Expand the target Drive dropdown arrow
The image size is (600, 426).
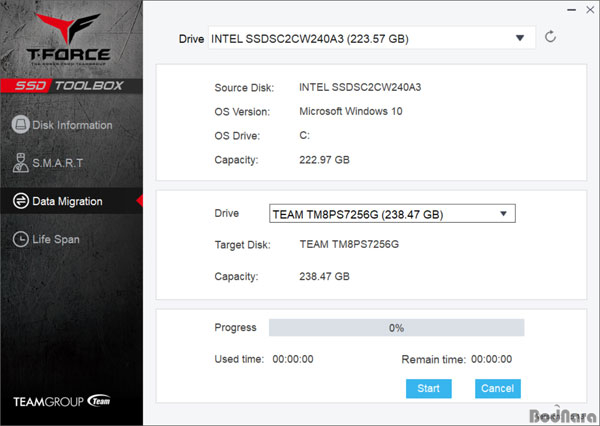click(x=503, y=214)
